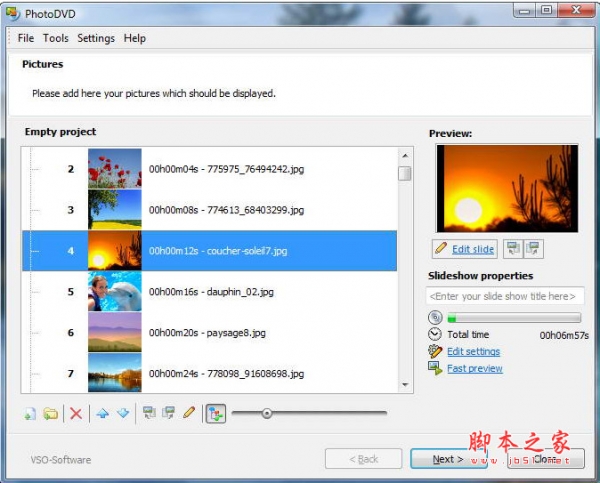Click the rotate right icon under the preview
600x483 pixels.
pos(533,249)
